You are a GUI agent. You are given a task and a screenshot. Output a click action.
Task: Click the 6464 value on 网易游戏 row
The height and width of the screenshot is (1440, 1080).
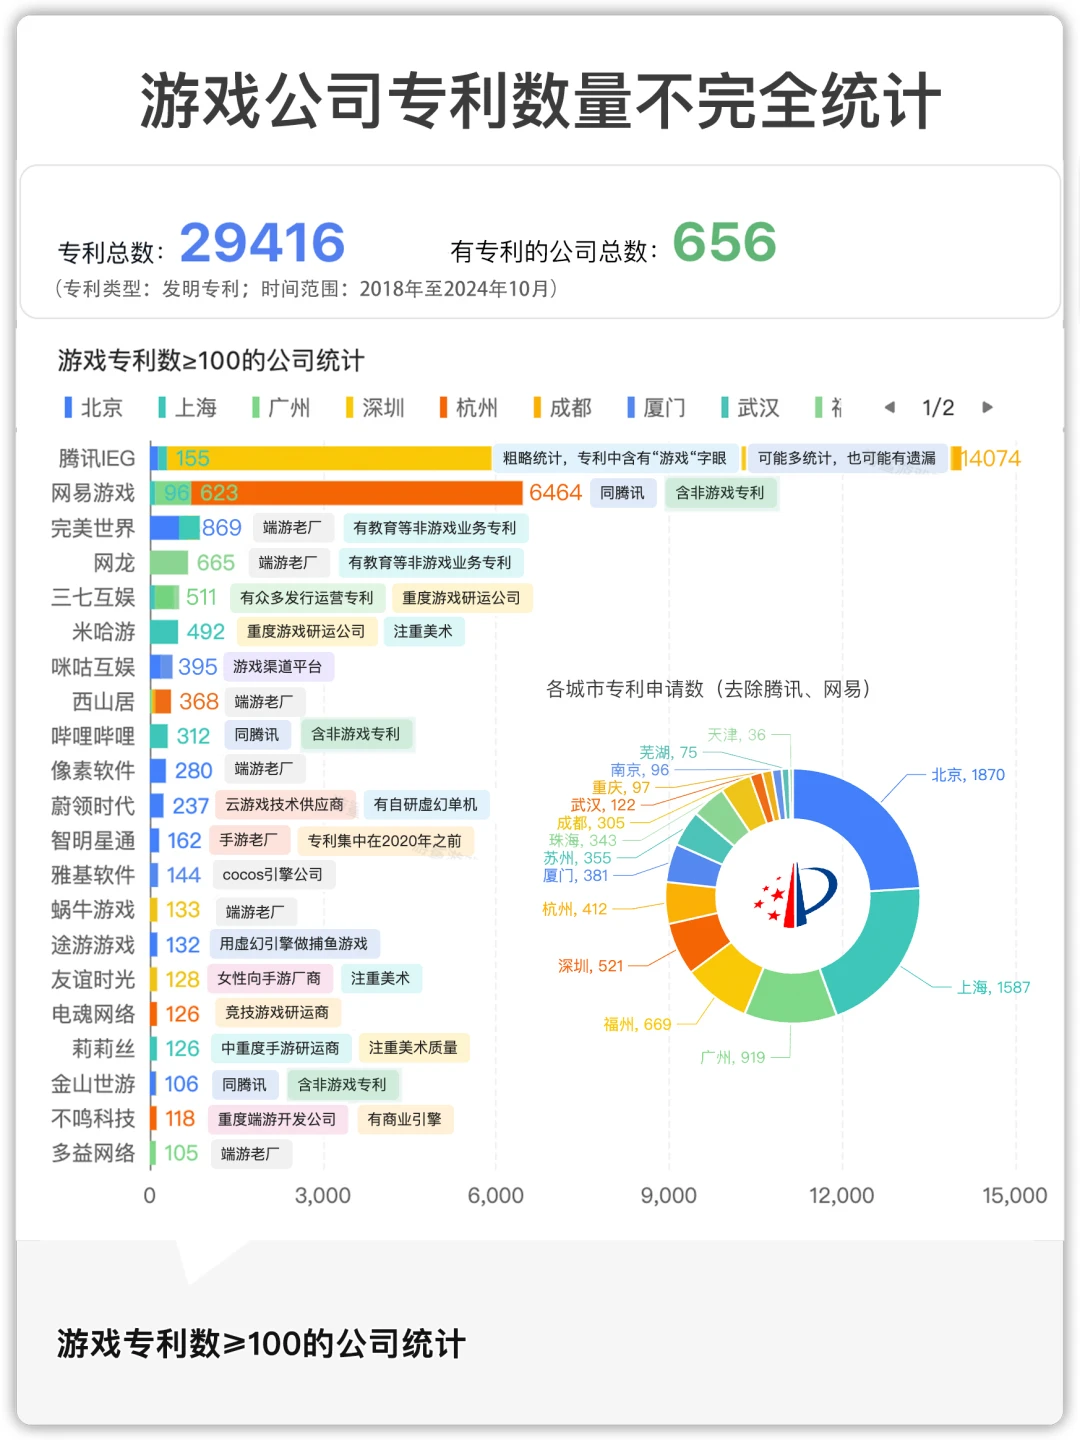point(555,493)
